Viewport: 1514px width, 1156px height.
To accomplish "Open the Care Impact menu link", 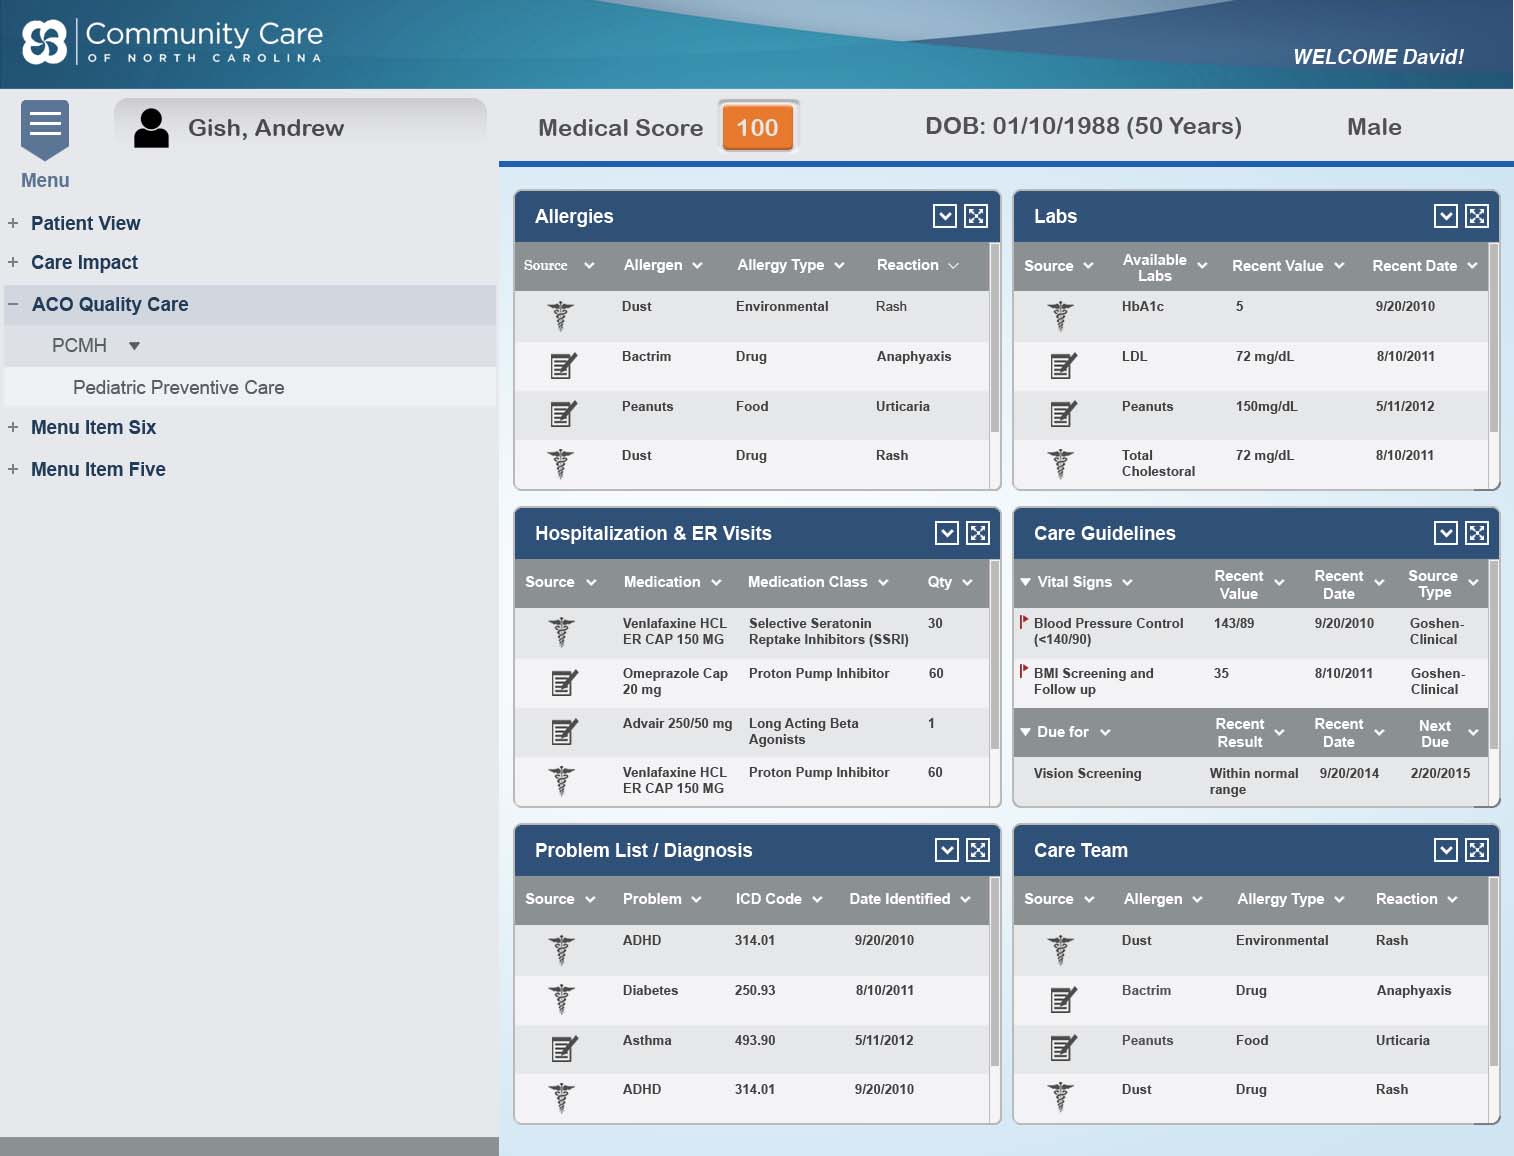I will coord(84,262).
